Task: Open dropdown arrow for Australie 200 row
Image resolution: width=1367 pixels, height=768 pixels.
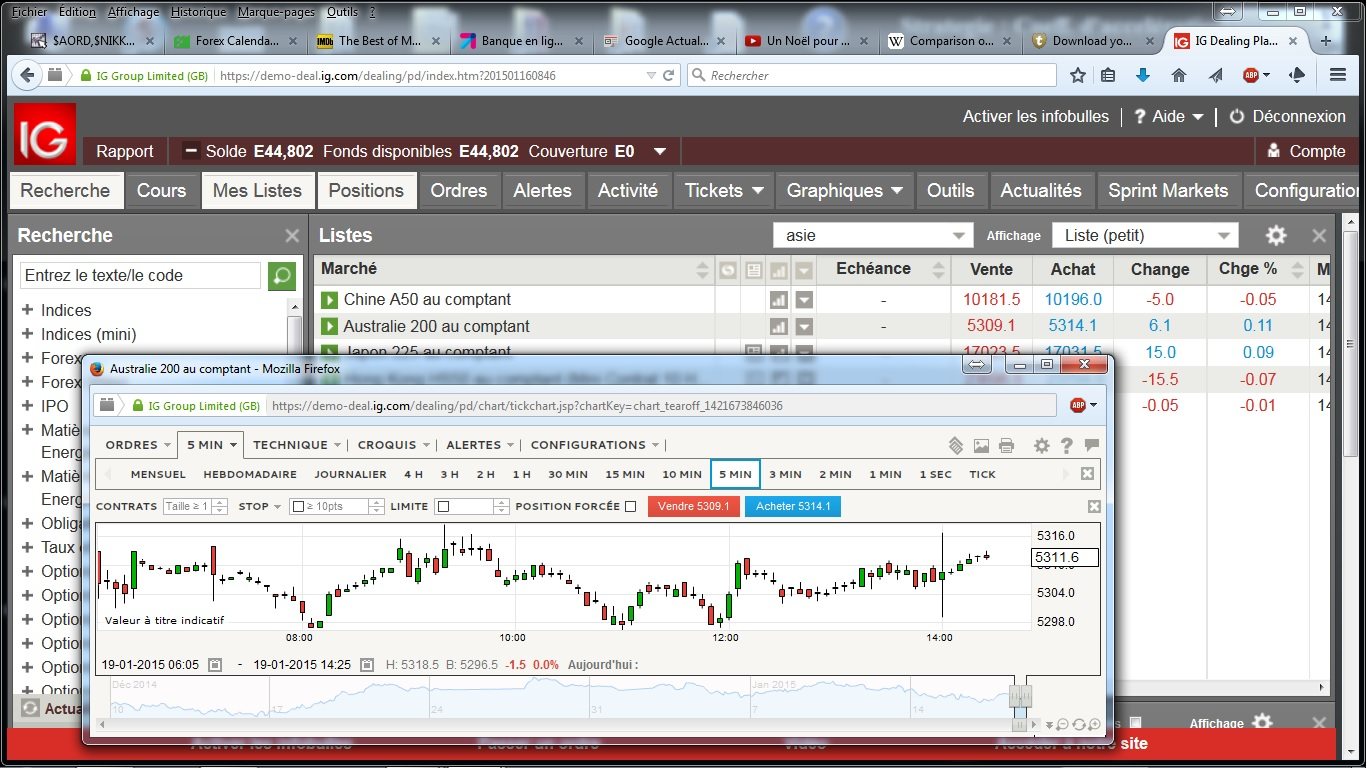Action: coord(804,327)
